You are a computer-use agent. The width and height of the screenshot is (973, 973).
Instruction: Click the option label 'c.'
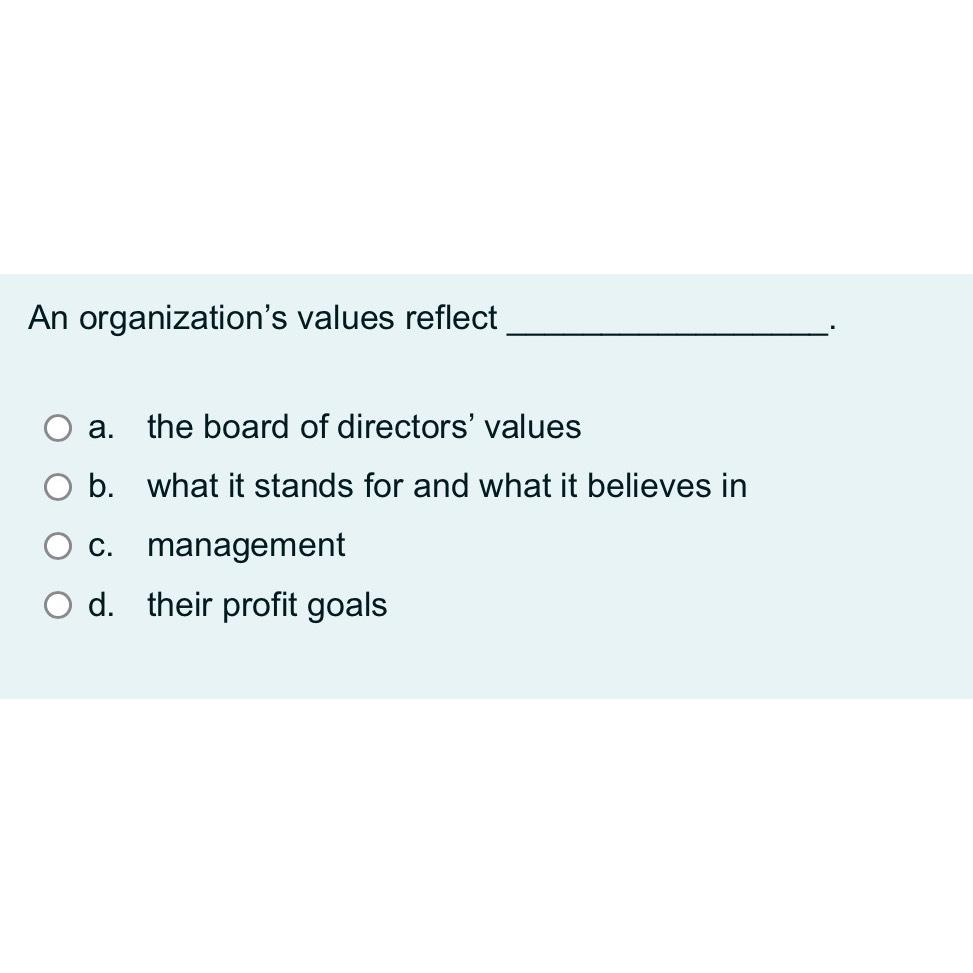click(x=100, y=546)
